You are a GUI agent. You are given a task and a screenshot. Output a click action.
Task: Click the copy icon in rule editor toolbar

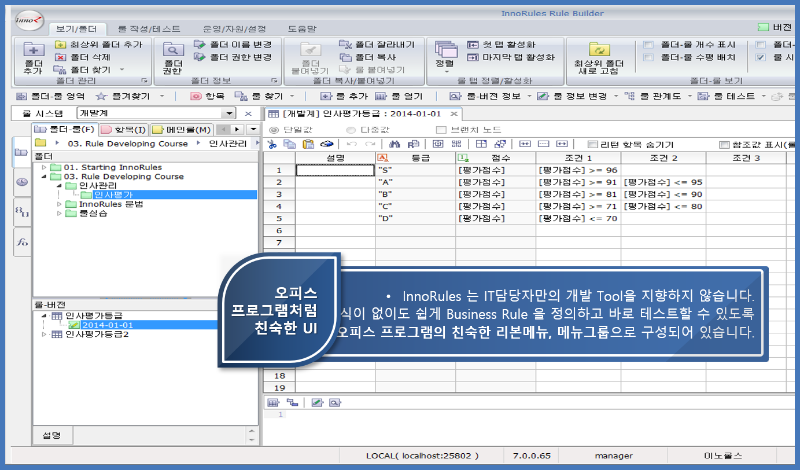289,144
